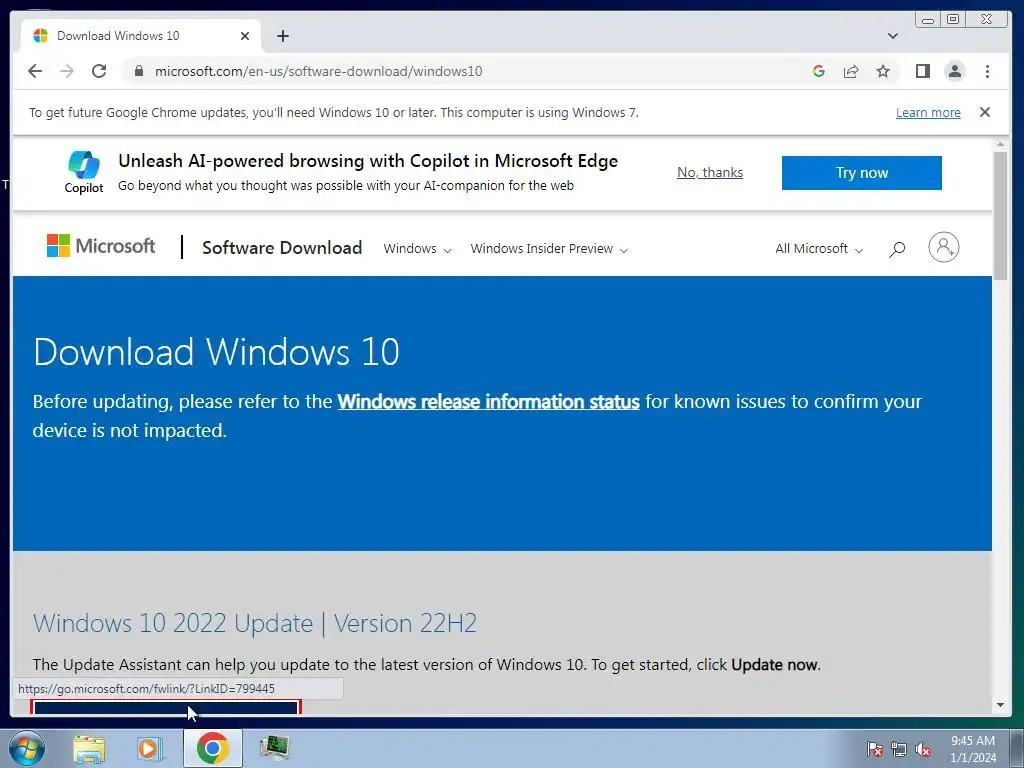Click the Microsoft logo

(x=101, y=246)
